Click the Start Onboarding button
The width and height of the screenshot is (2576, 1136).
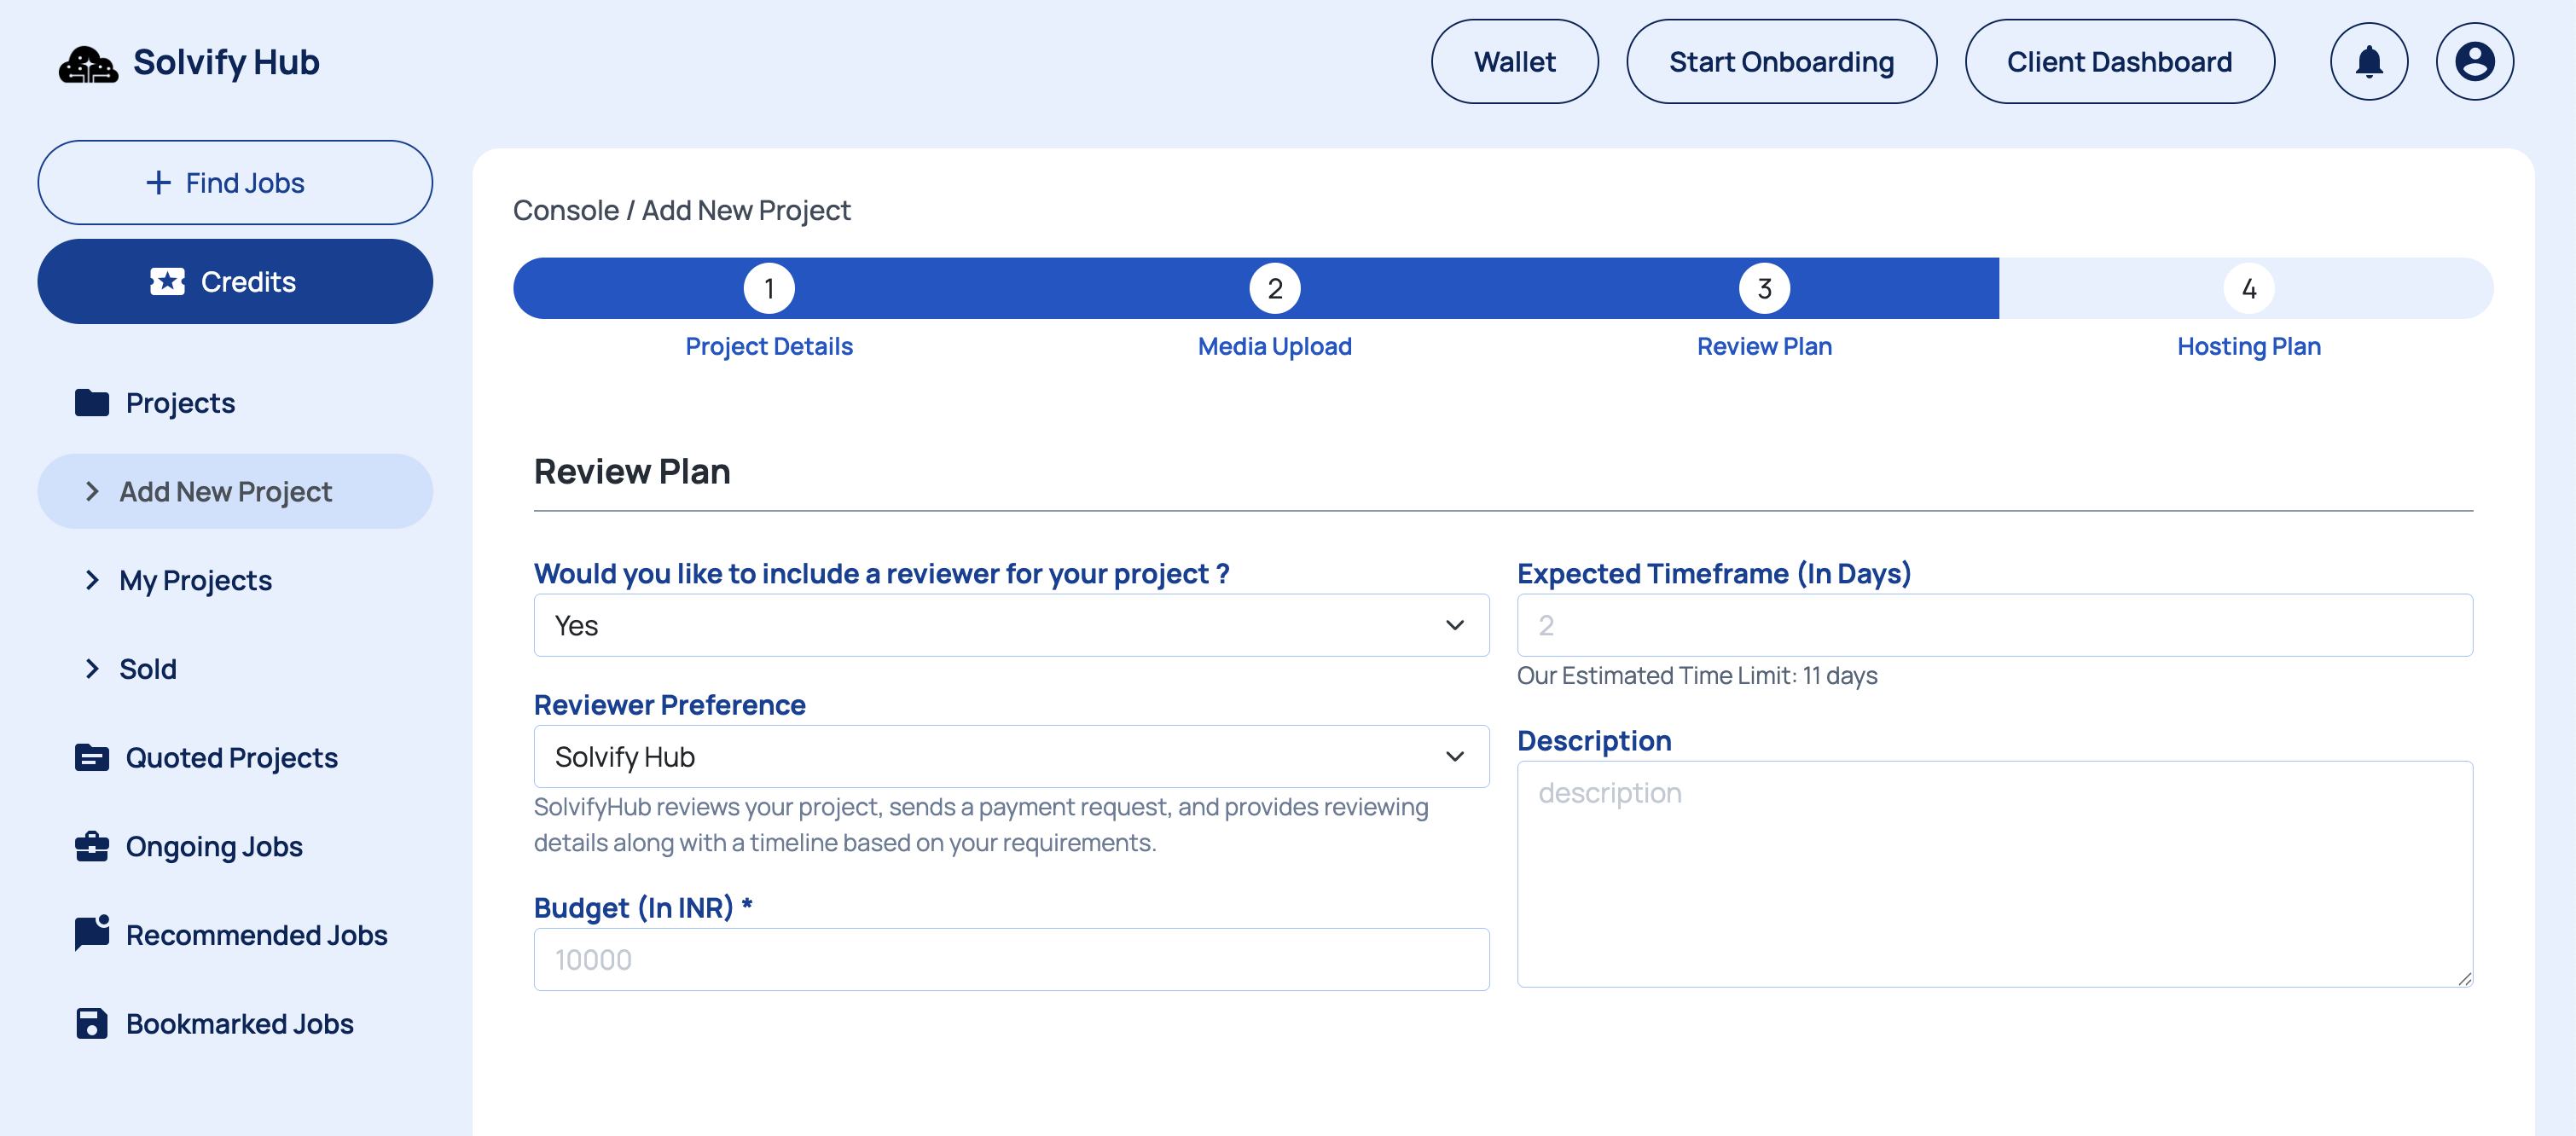click(1781, 62)
